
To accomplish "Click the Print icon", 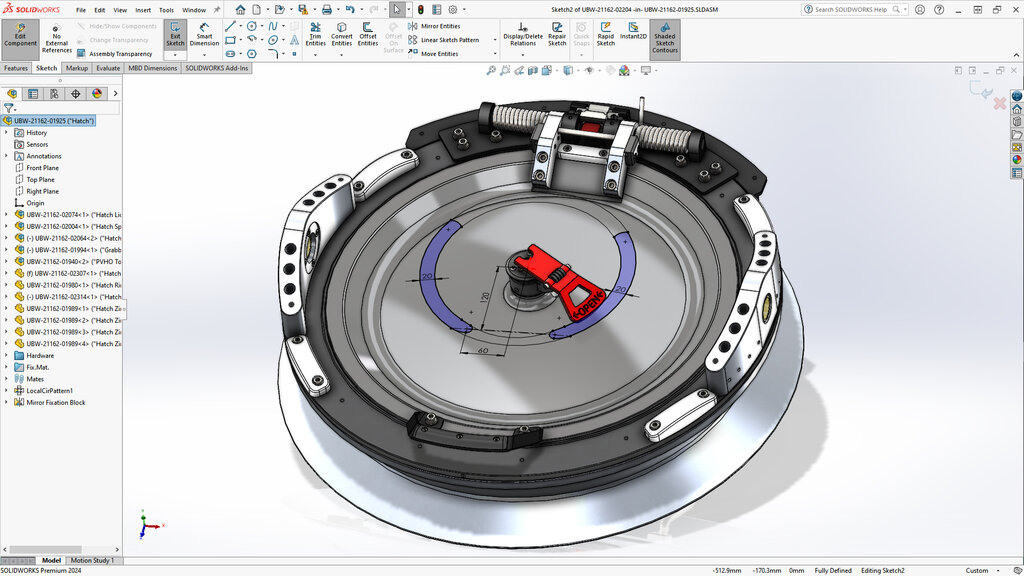I will point(327,10).
